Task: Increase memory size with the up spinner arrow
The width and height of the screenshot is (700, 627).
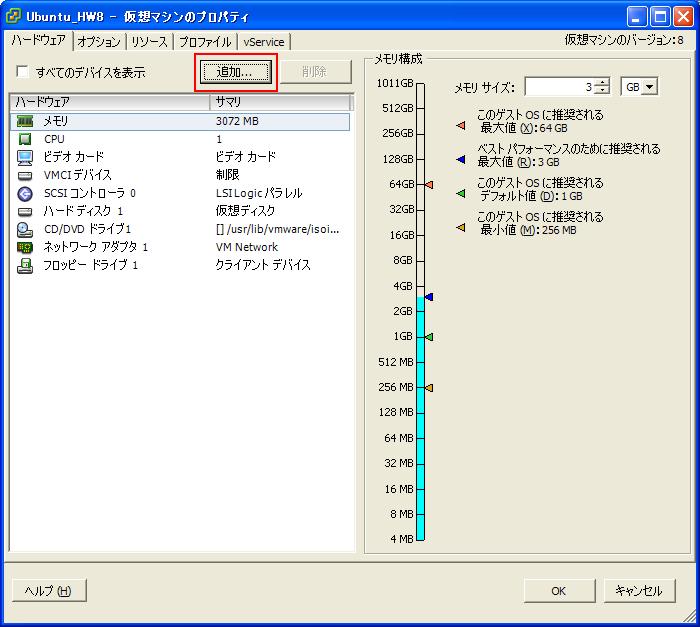Action: (603, 83)
